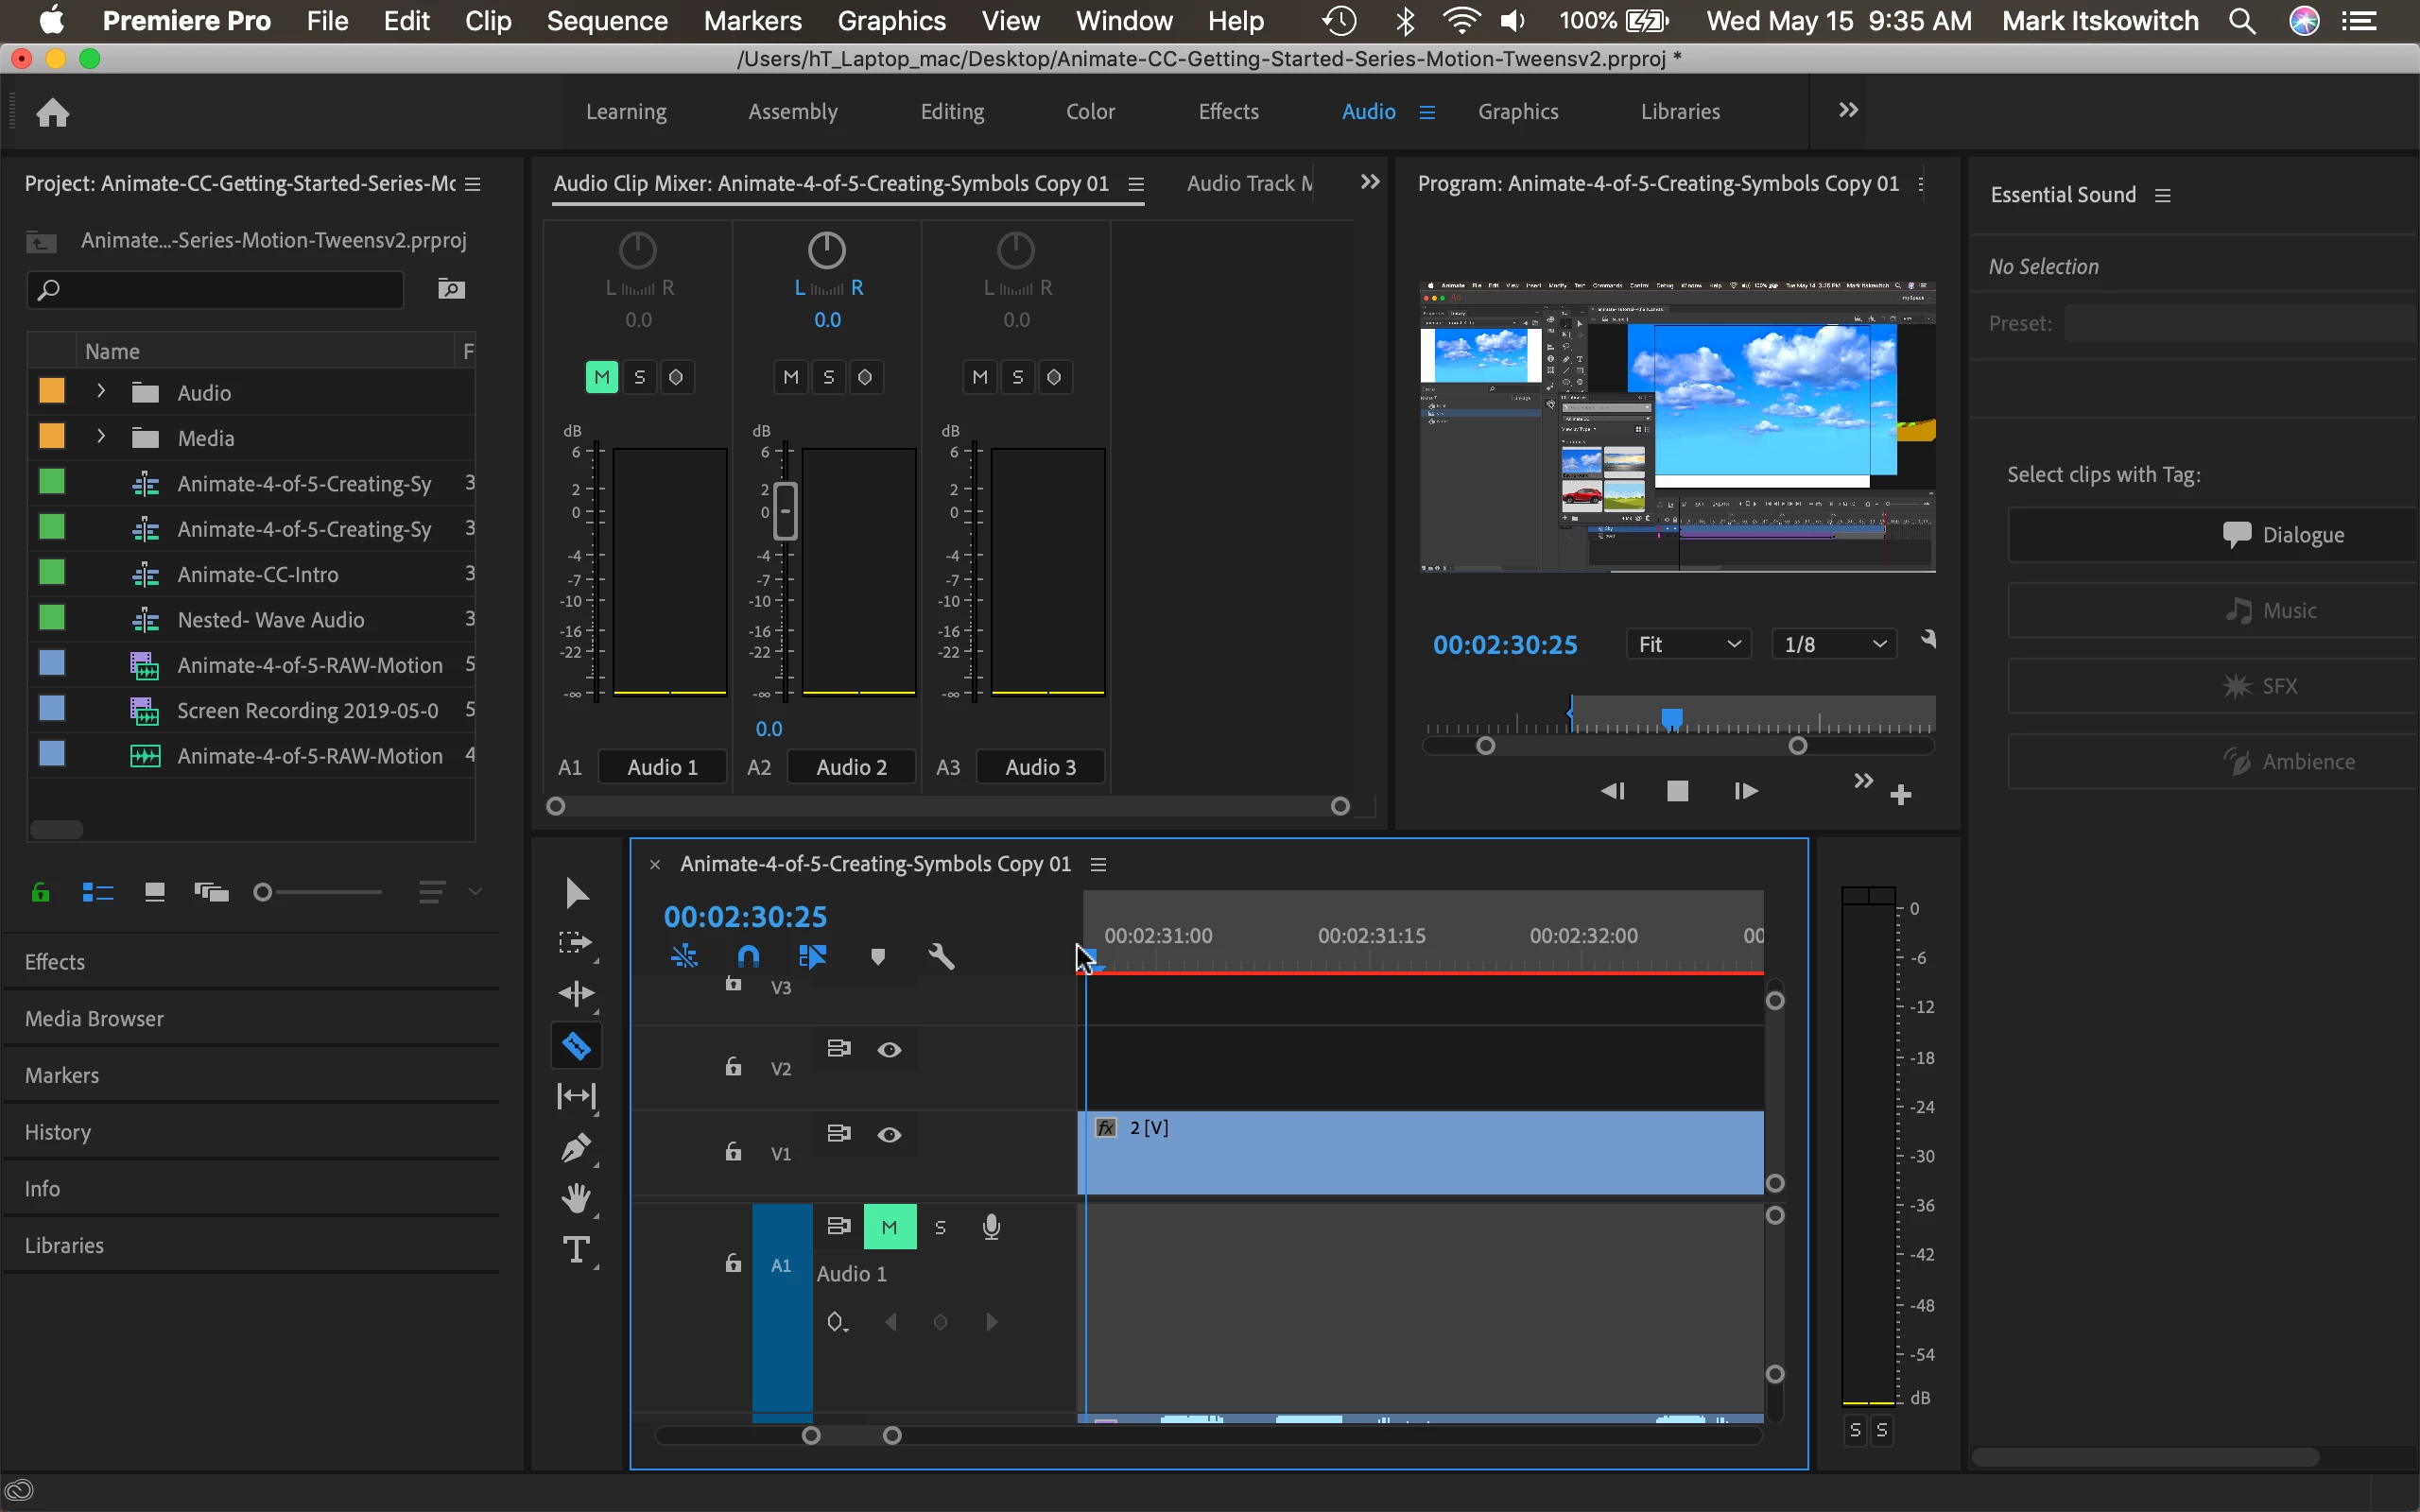Switch to the Color workspace tab
The image size is (2420, 1512).
pos(1090,111)
